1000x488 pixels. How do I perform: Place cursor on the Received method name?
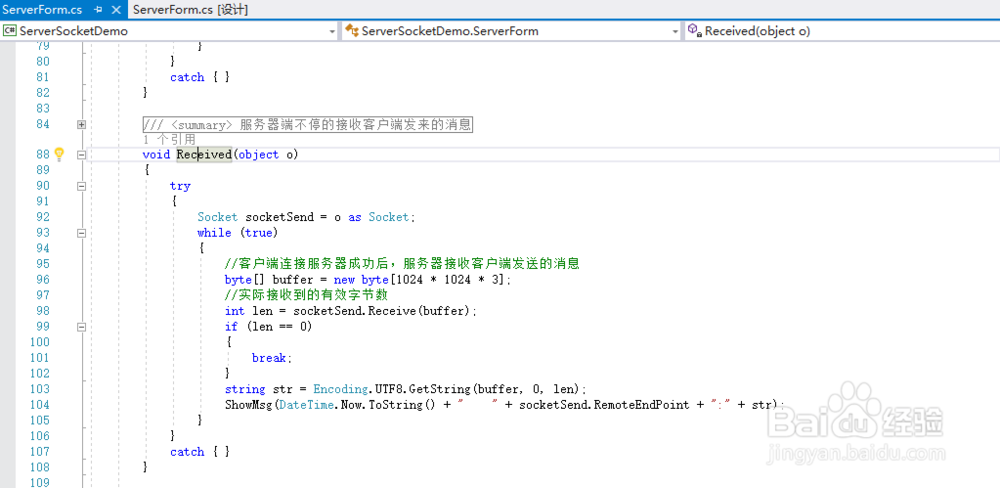click(204, 154)
